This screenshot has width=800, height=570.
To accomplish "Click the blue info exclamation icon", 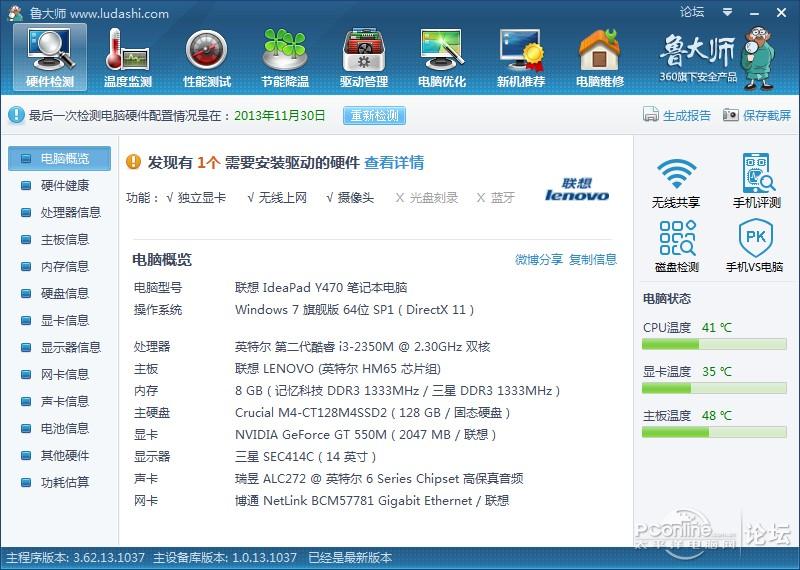I will [x=16, y=115].
